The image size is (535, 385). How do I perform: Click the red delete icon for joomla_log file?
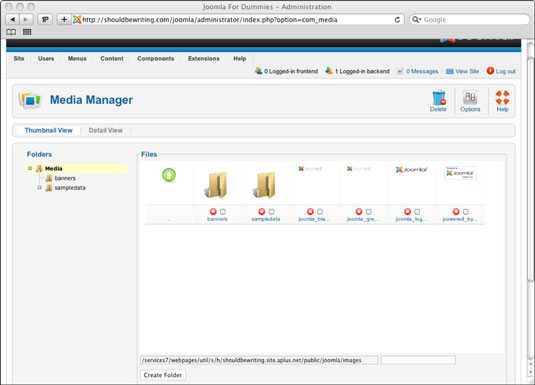(407, 212)
